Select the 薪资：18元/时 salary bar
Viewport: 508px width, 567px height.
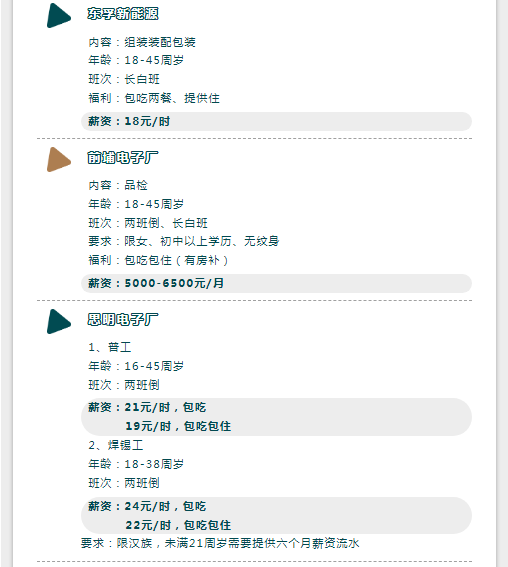[276, 121]
